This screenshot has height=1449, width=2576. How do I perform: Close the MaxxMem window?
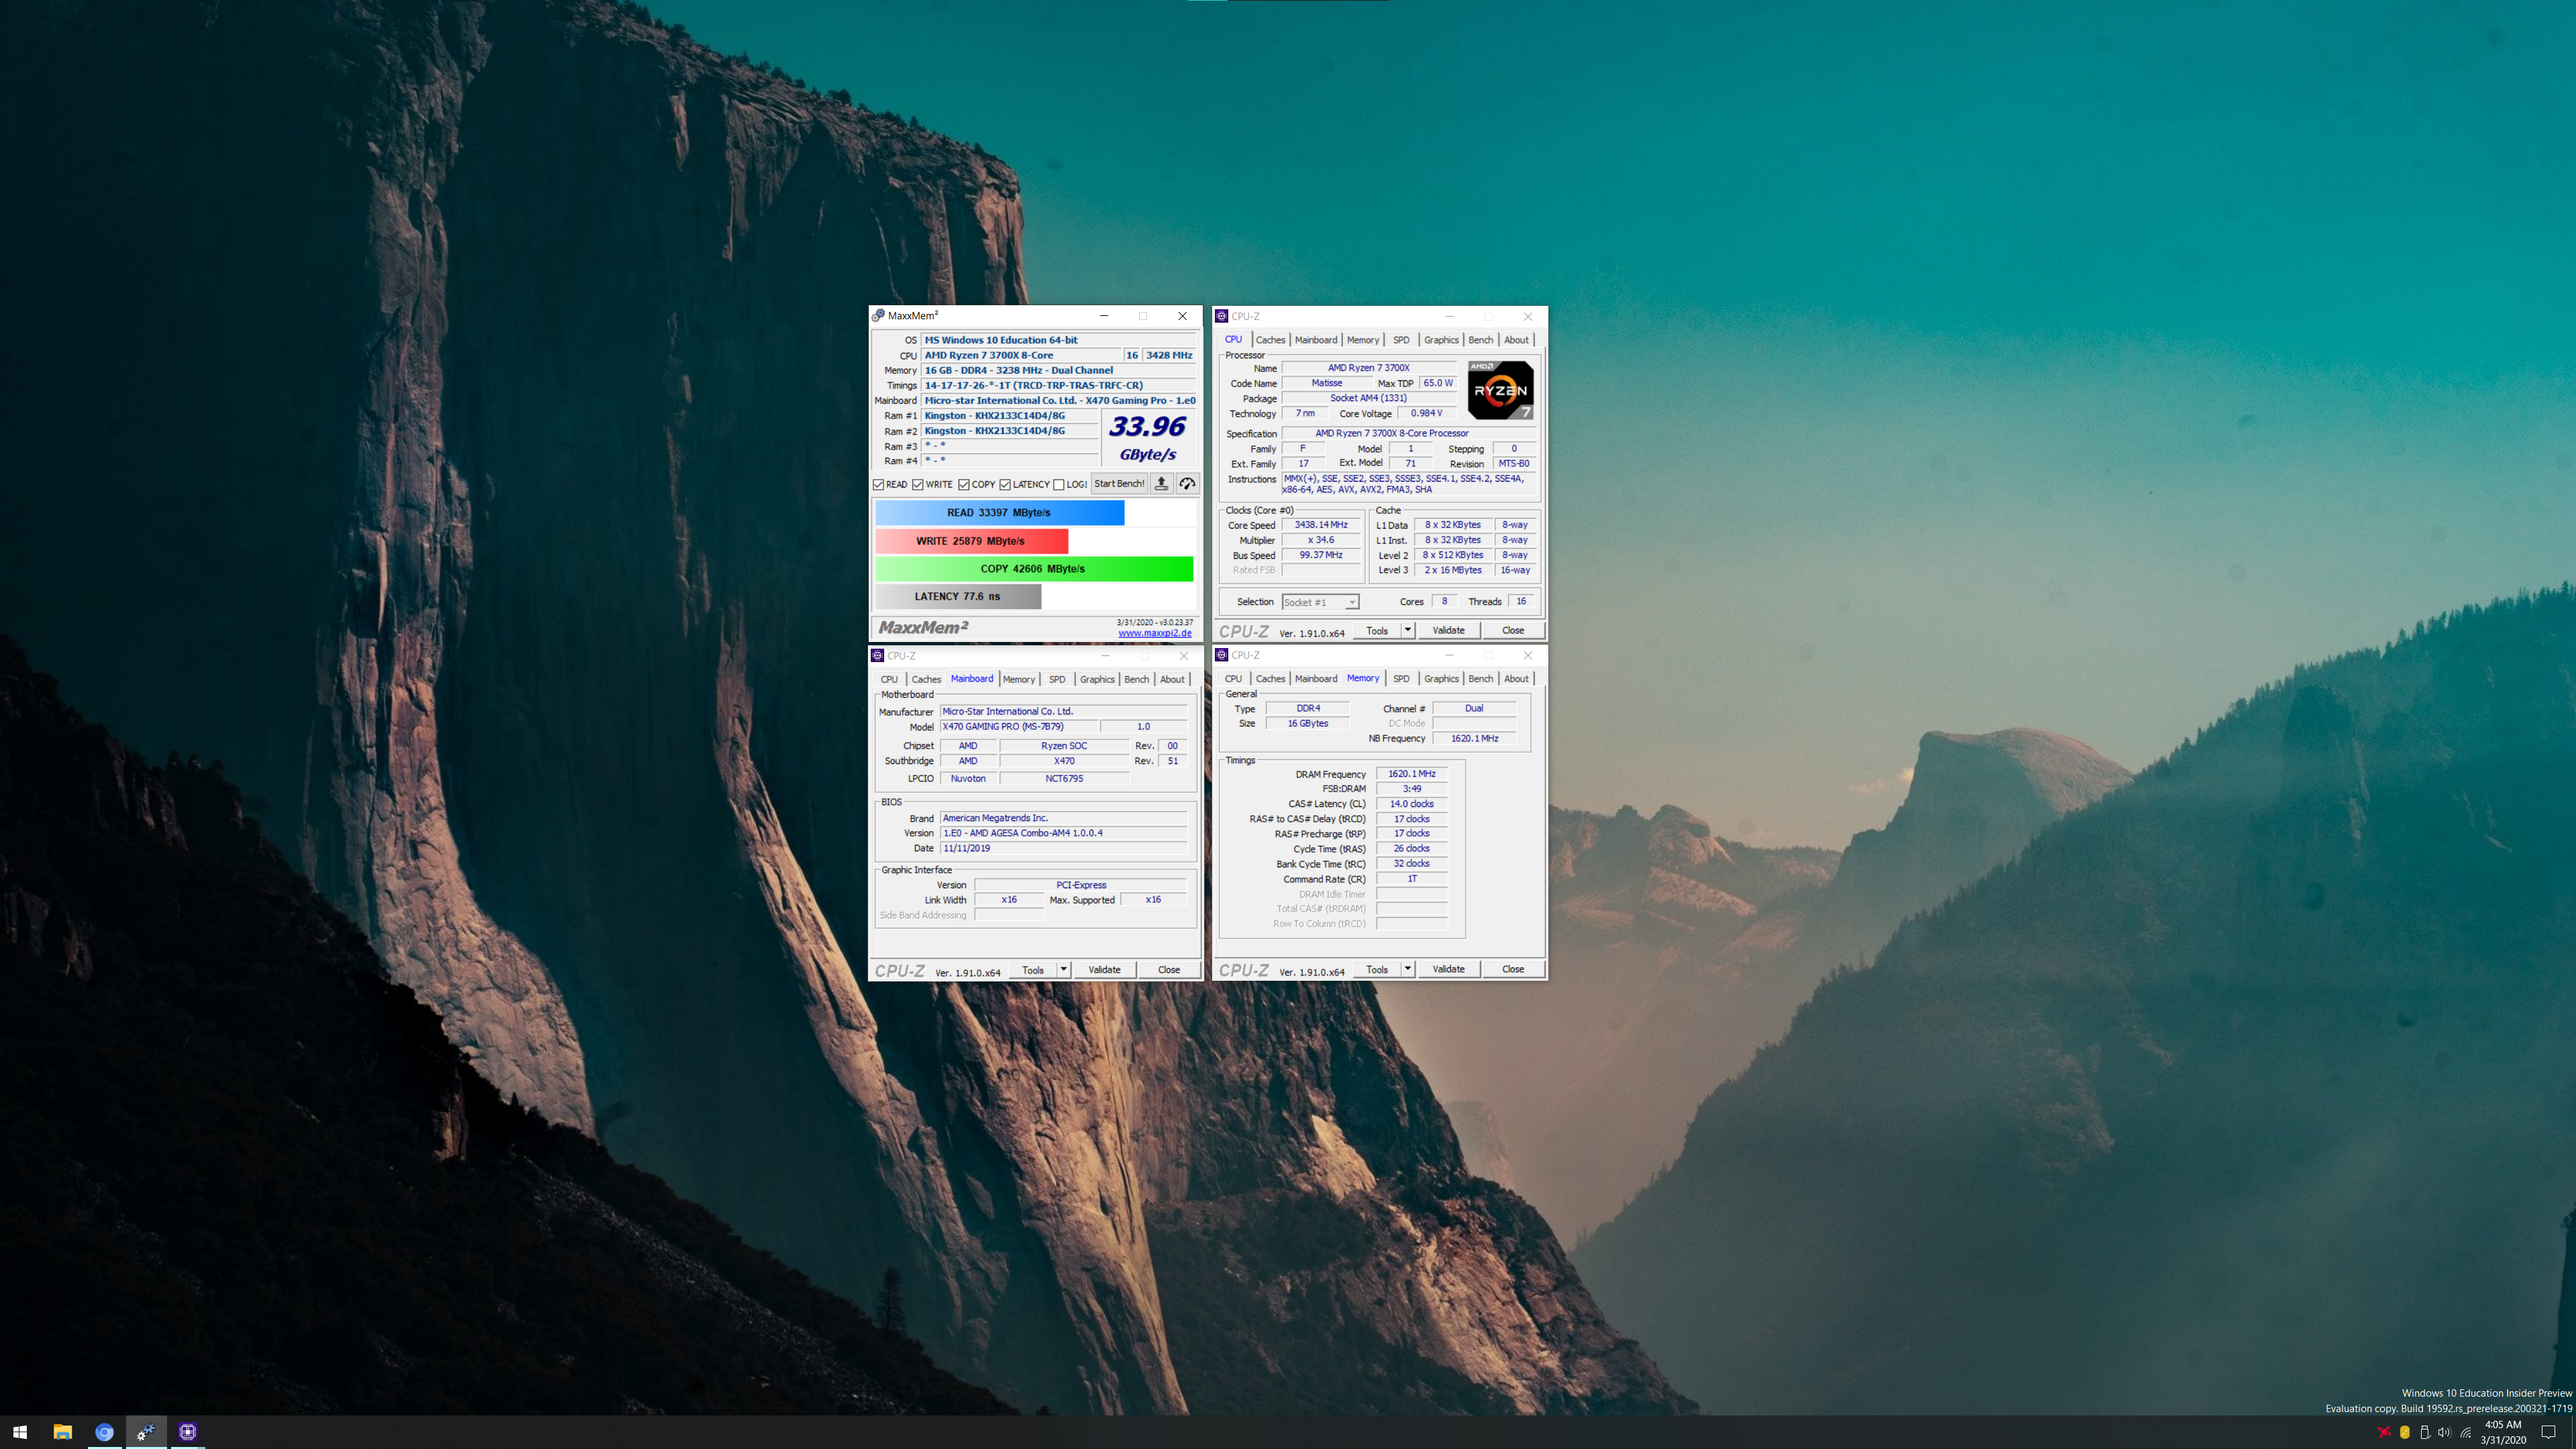pos(1182,316)
